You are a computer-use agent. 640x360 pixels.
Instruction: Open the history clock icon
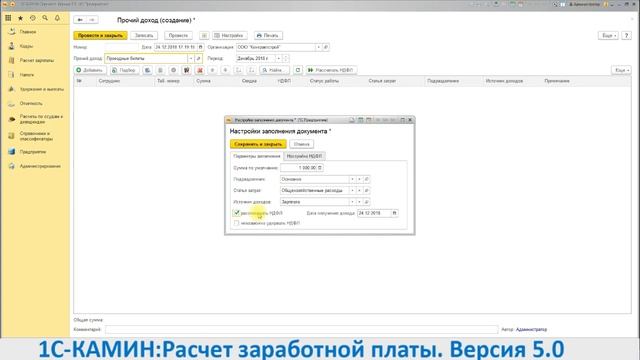33,18
